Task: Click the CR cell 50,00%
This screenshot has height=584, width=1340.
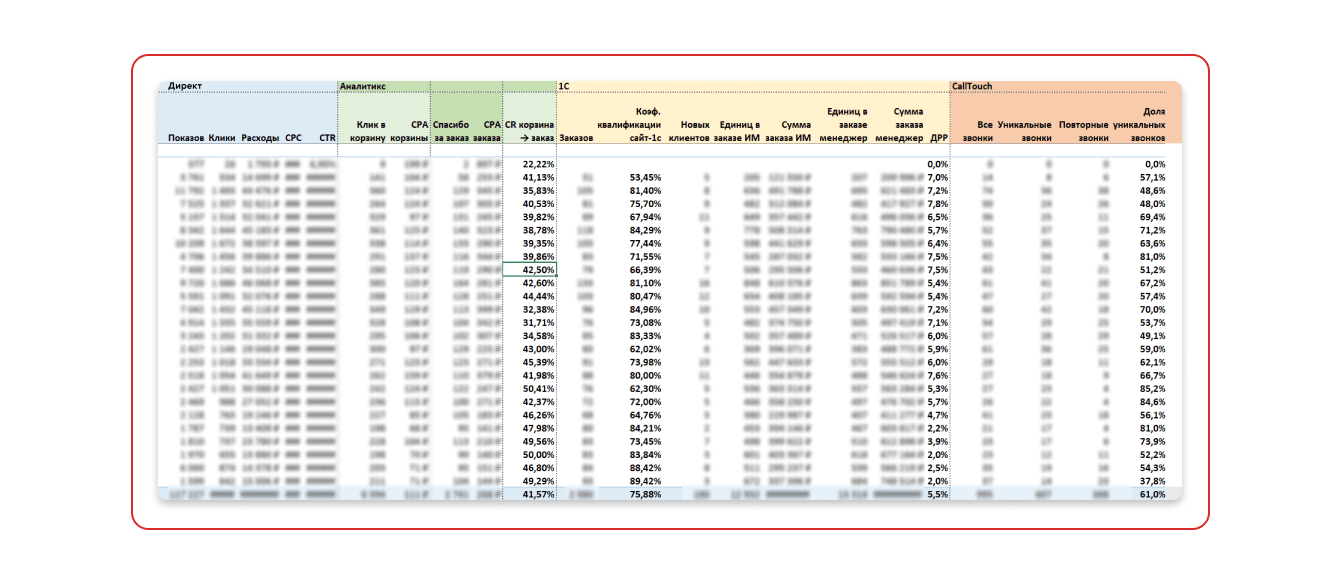Action: [538, 454]
